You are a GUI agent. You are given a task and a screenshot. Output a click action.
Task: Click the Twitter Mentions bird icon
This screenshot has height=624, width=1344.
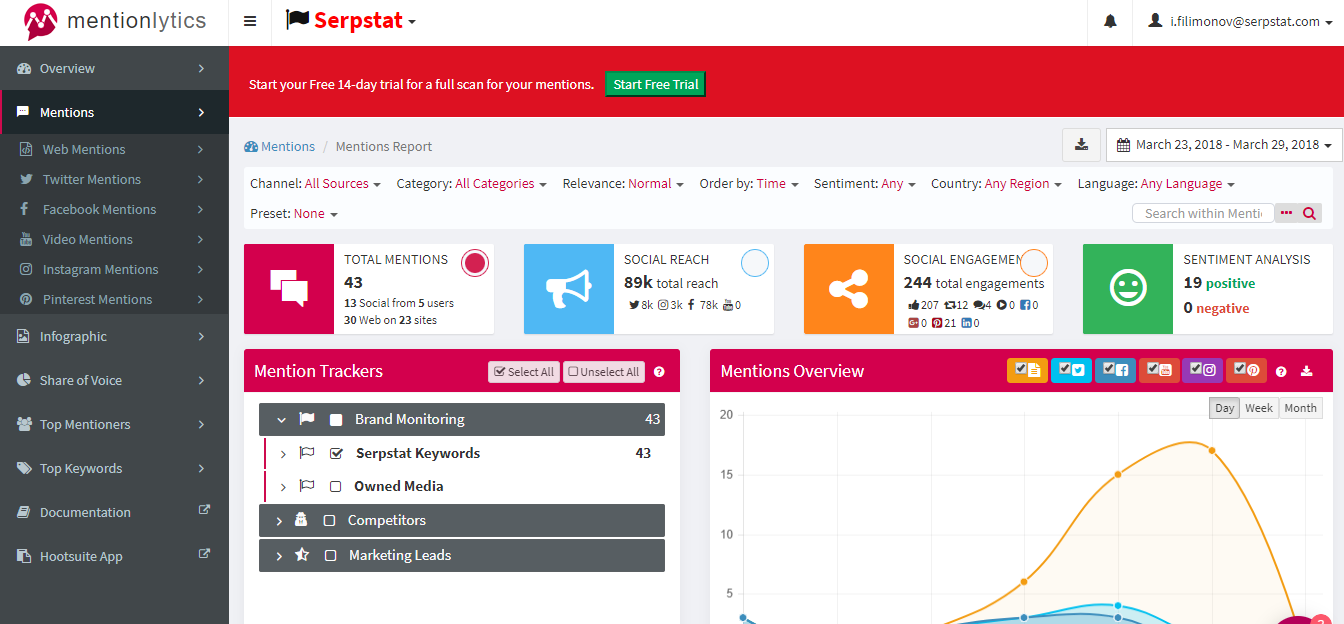pos(25,180)
